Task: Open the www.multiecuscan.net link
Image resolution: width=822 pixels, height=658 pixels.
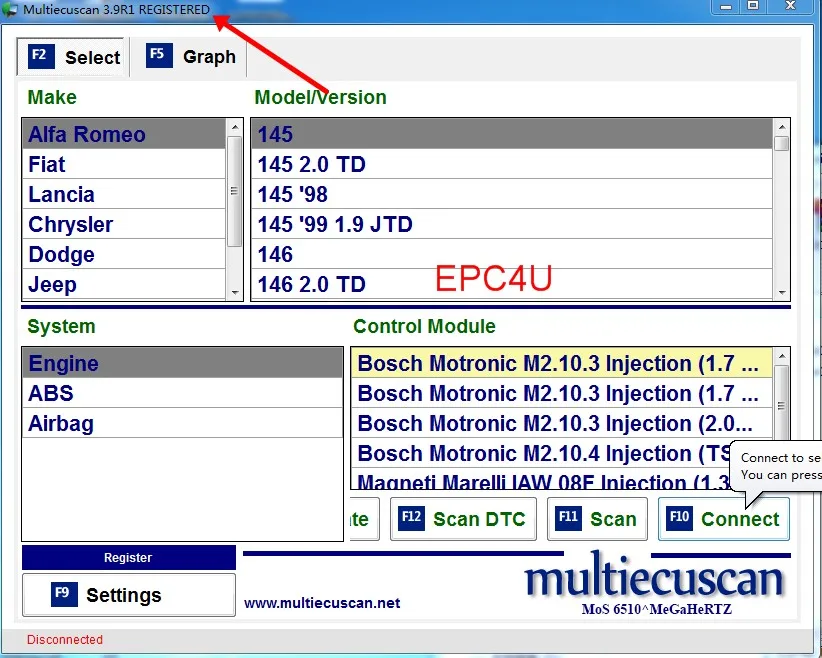Action: pos(322,603)
